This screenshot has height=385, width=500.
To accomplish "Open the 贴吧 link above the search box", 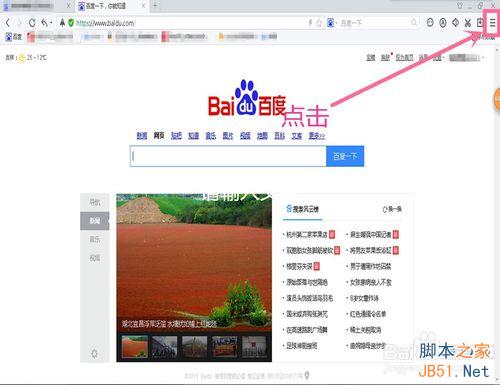I will 176,135.
